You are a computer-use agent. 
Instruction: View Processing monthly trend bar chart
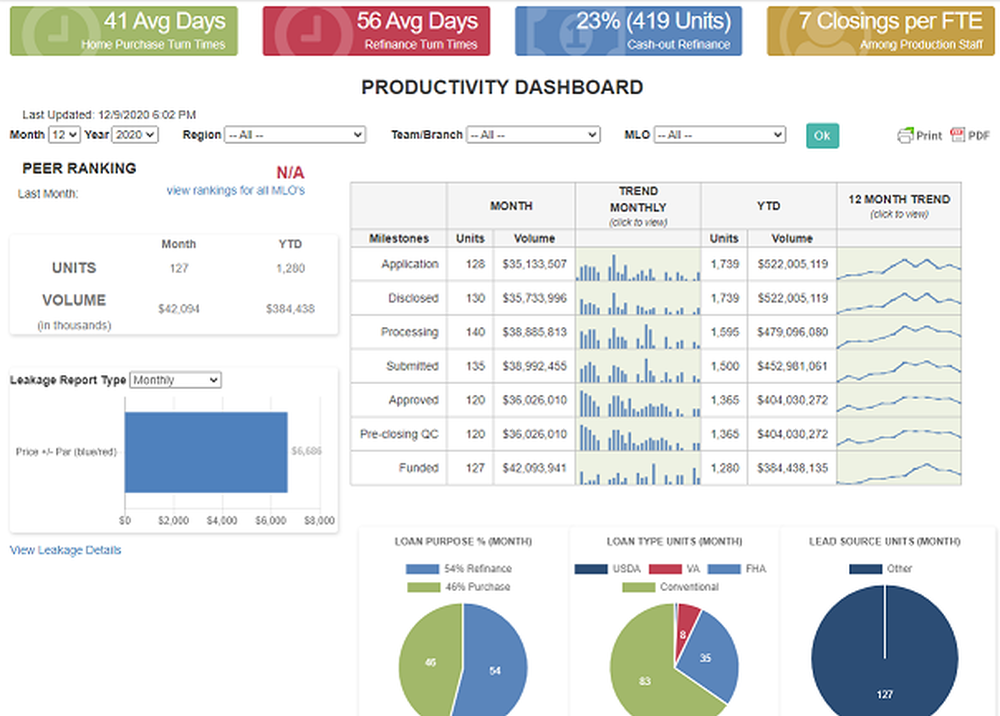[638, 332]
